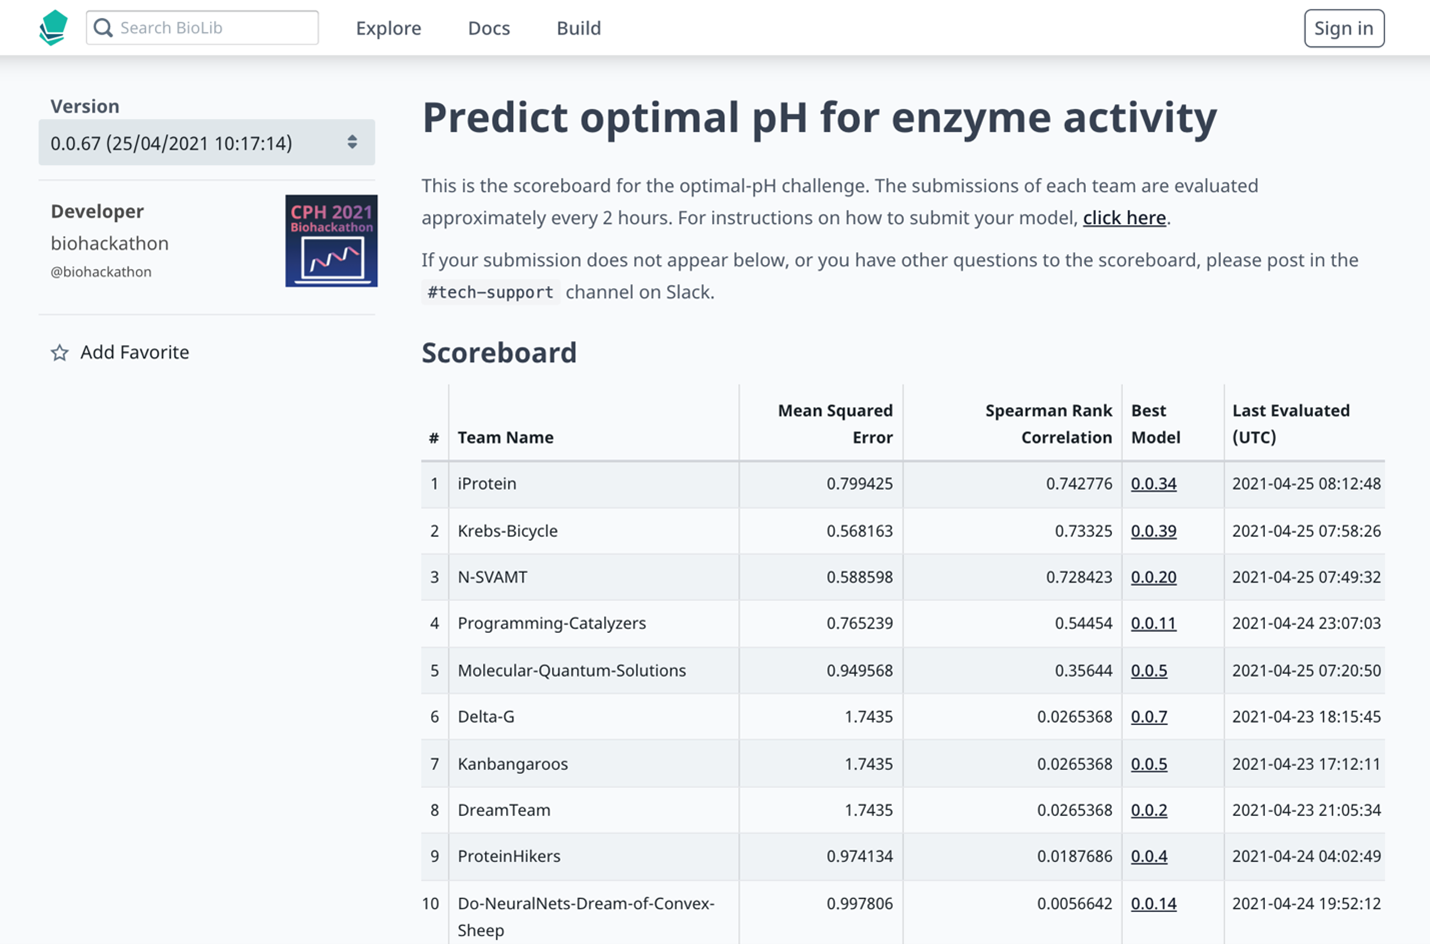Open Krebs-Bicycle's model 0.0.39
The height and width of the screenshot is (944, 1430).
pyautogui.click(x=1154, y=530)
